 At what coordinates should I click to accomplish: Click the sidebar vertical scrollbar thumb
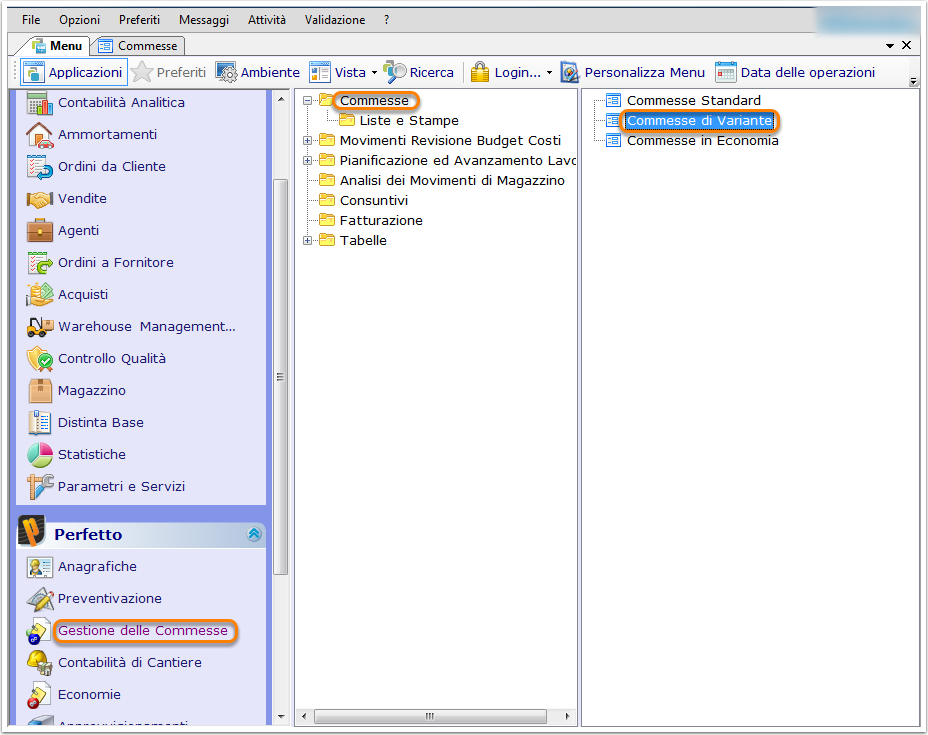[281, 376]
